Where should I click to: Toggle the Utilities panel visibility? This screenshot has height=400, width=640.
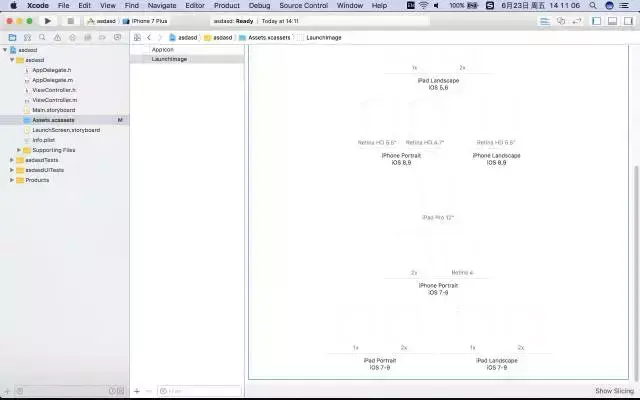[x=628, y=21]
